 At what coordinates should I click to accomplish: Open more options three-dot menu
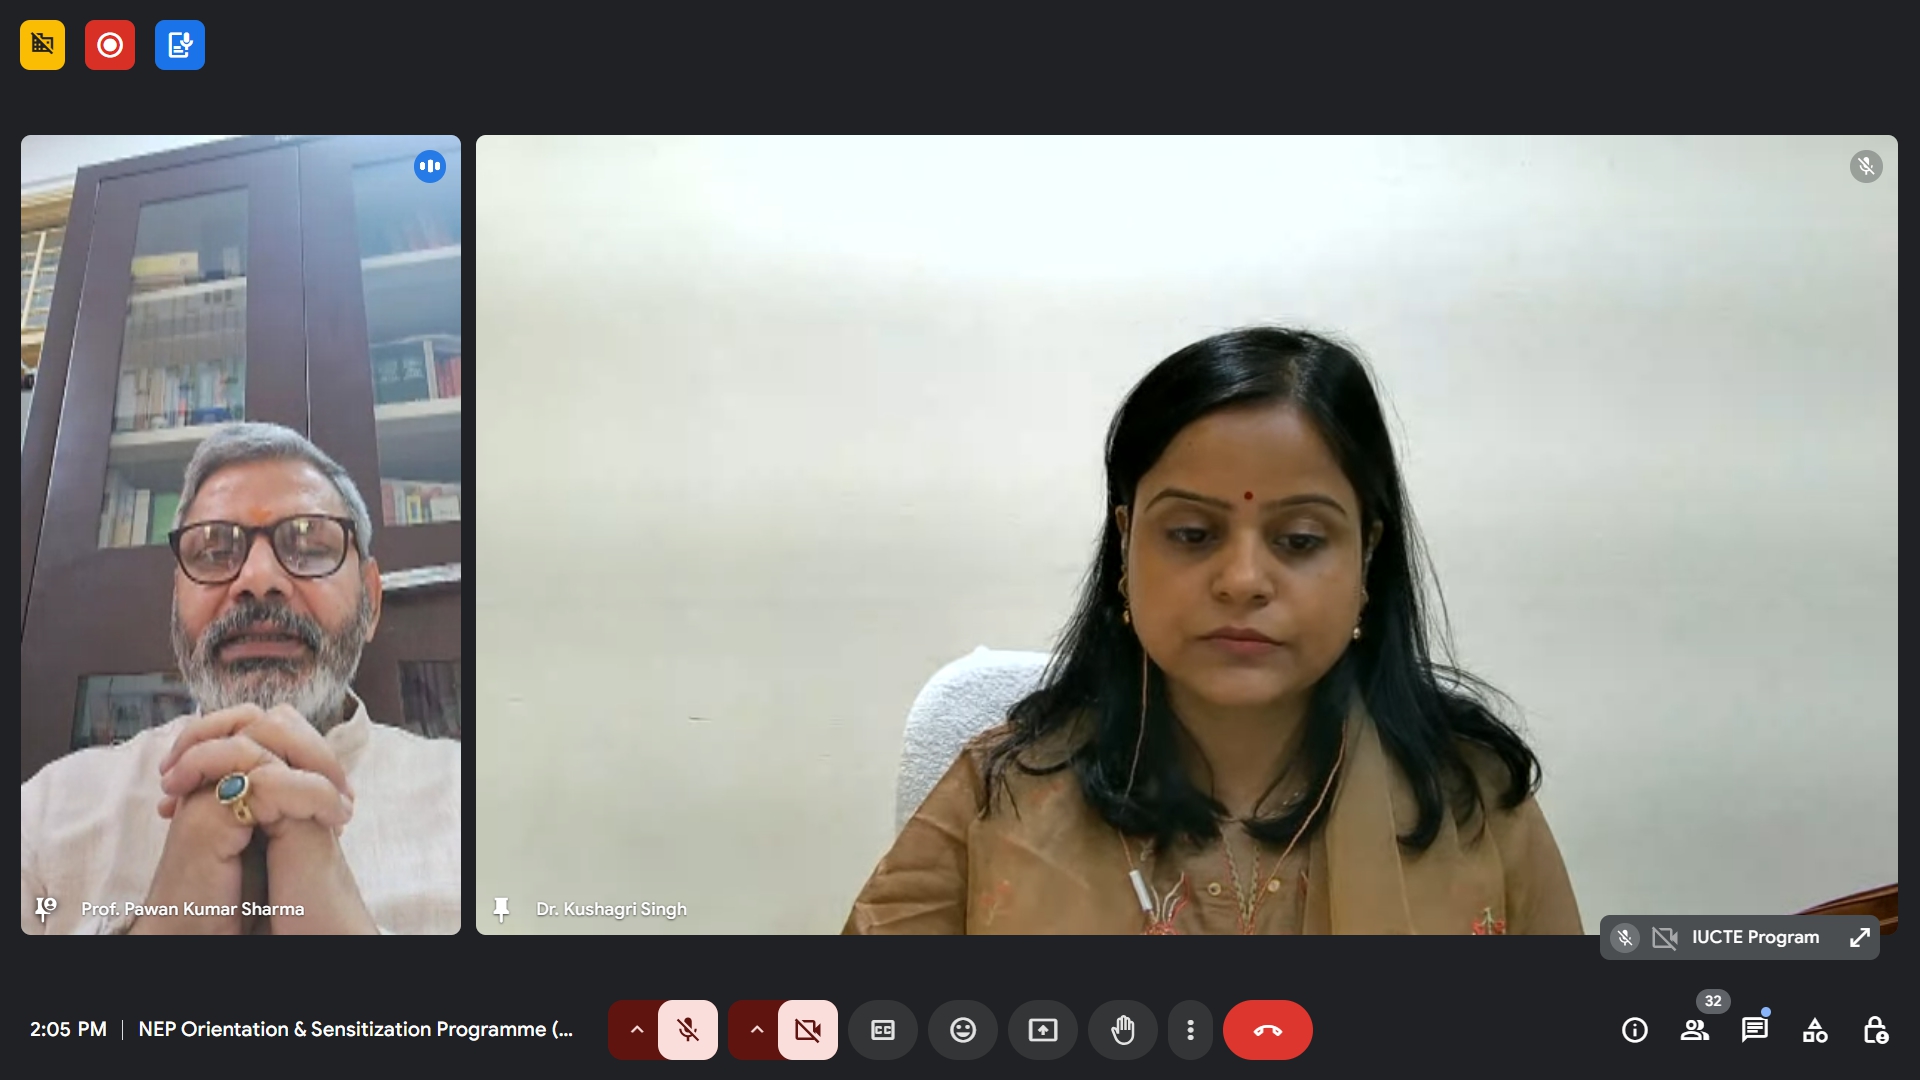[x=1190, y=1030]
